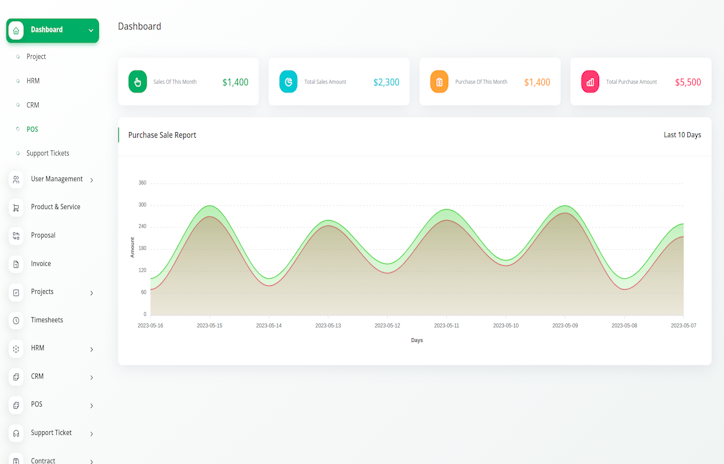
Task: Click the Proposal icon in sidebar
Action: [x=16, y=236]
